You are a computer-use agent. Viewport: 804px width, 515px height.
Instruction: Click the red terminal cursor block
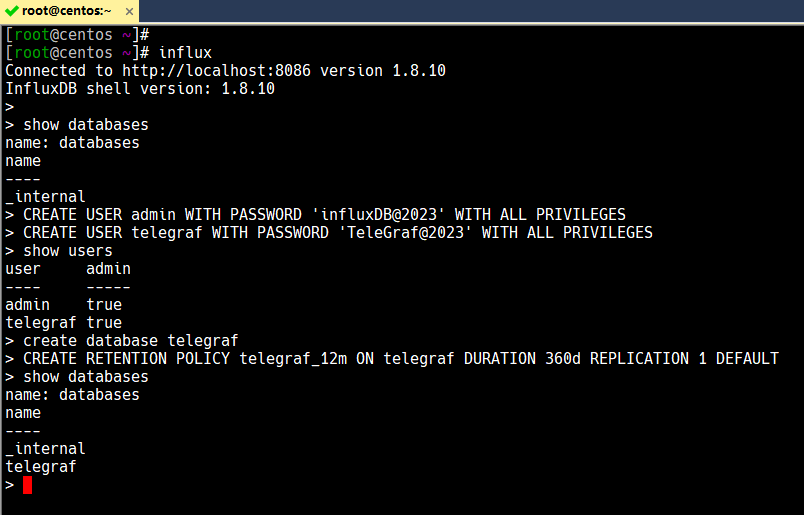(x=27, y=485)
